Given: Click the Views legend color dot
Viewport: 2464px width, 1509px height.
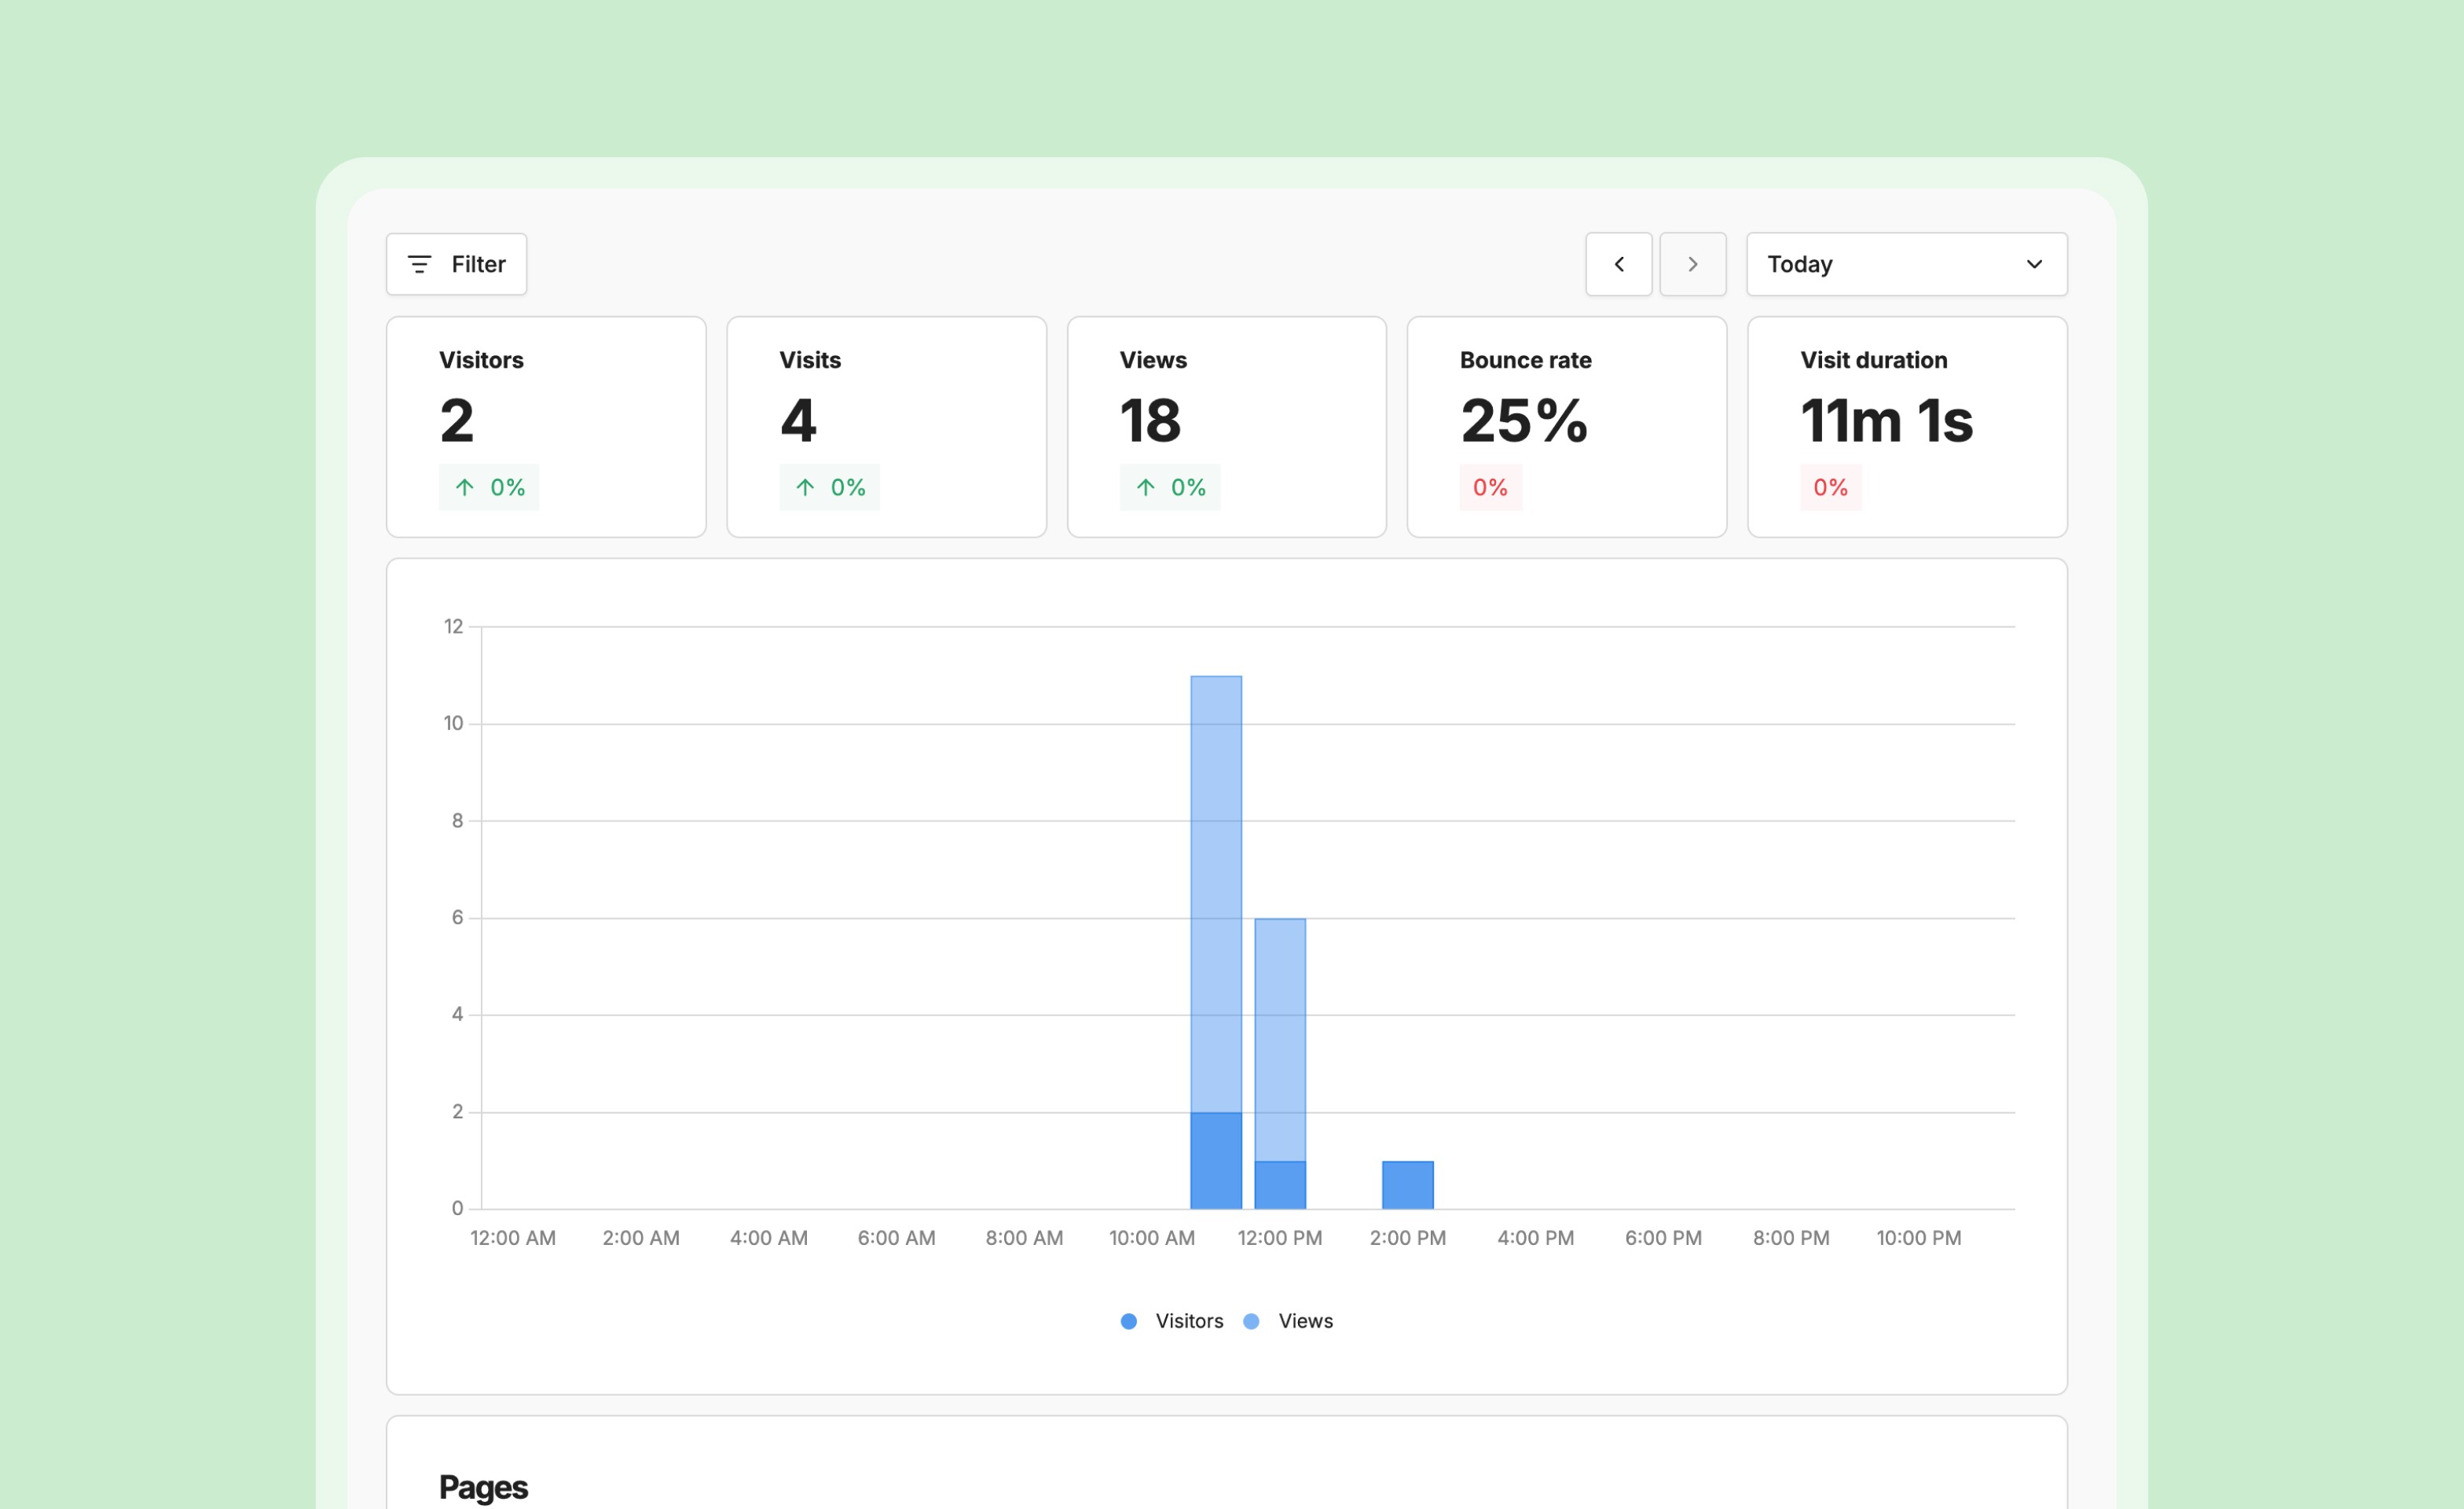Looking at the screenshot, I should point(1250,1321).
